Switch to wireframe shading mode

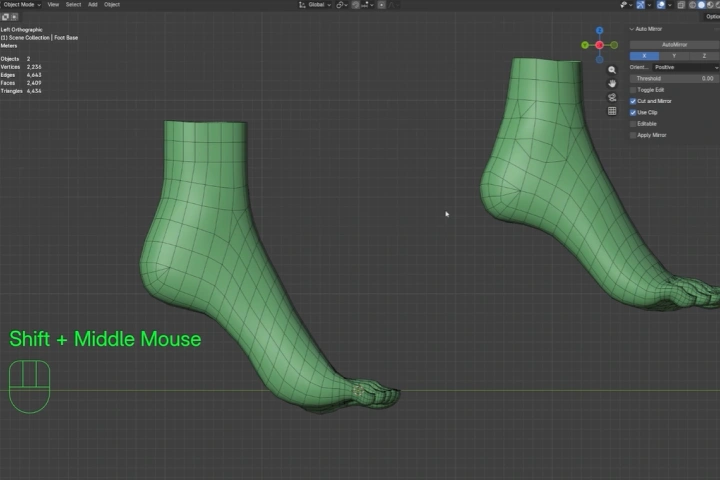tap(692, 5)
